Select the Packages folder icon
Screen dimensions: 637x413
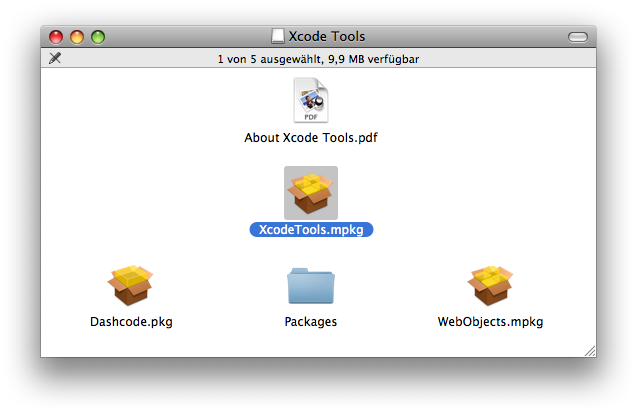311,286
